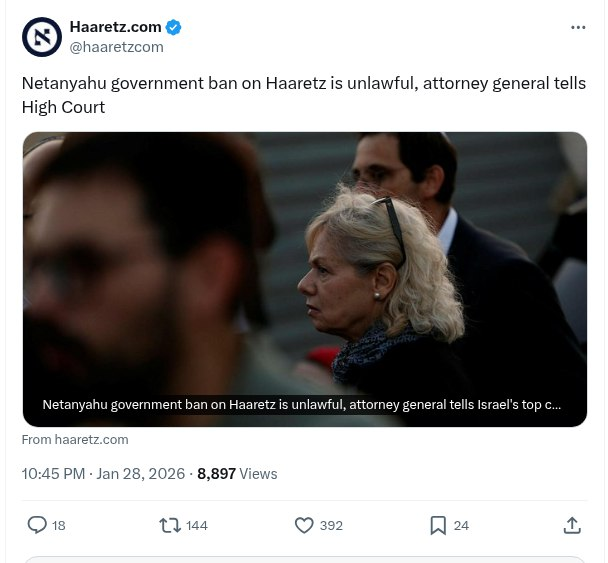Click the 144 reposts count
The width and height of the screenshot is (608, 563).
click(x=197, y=526)
